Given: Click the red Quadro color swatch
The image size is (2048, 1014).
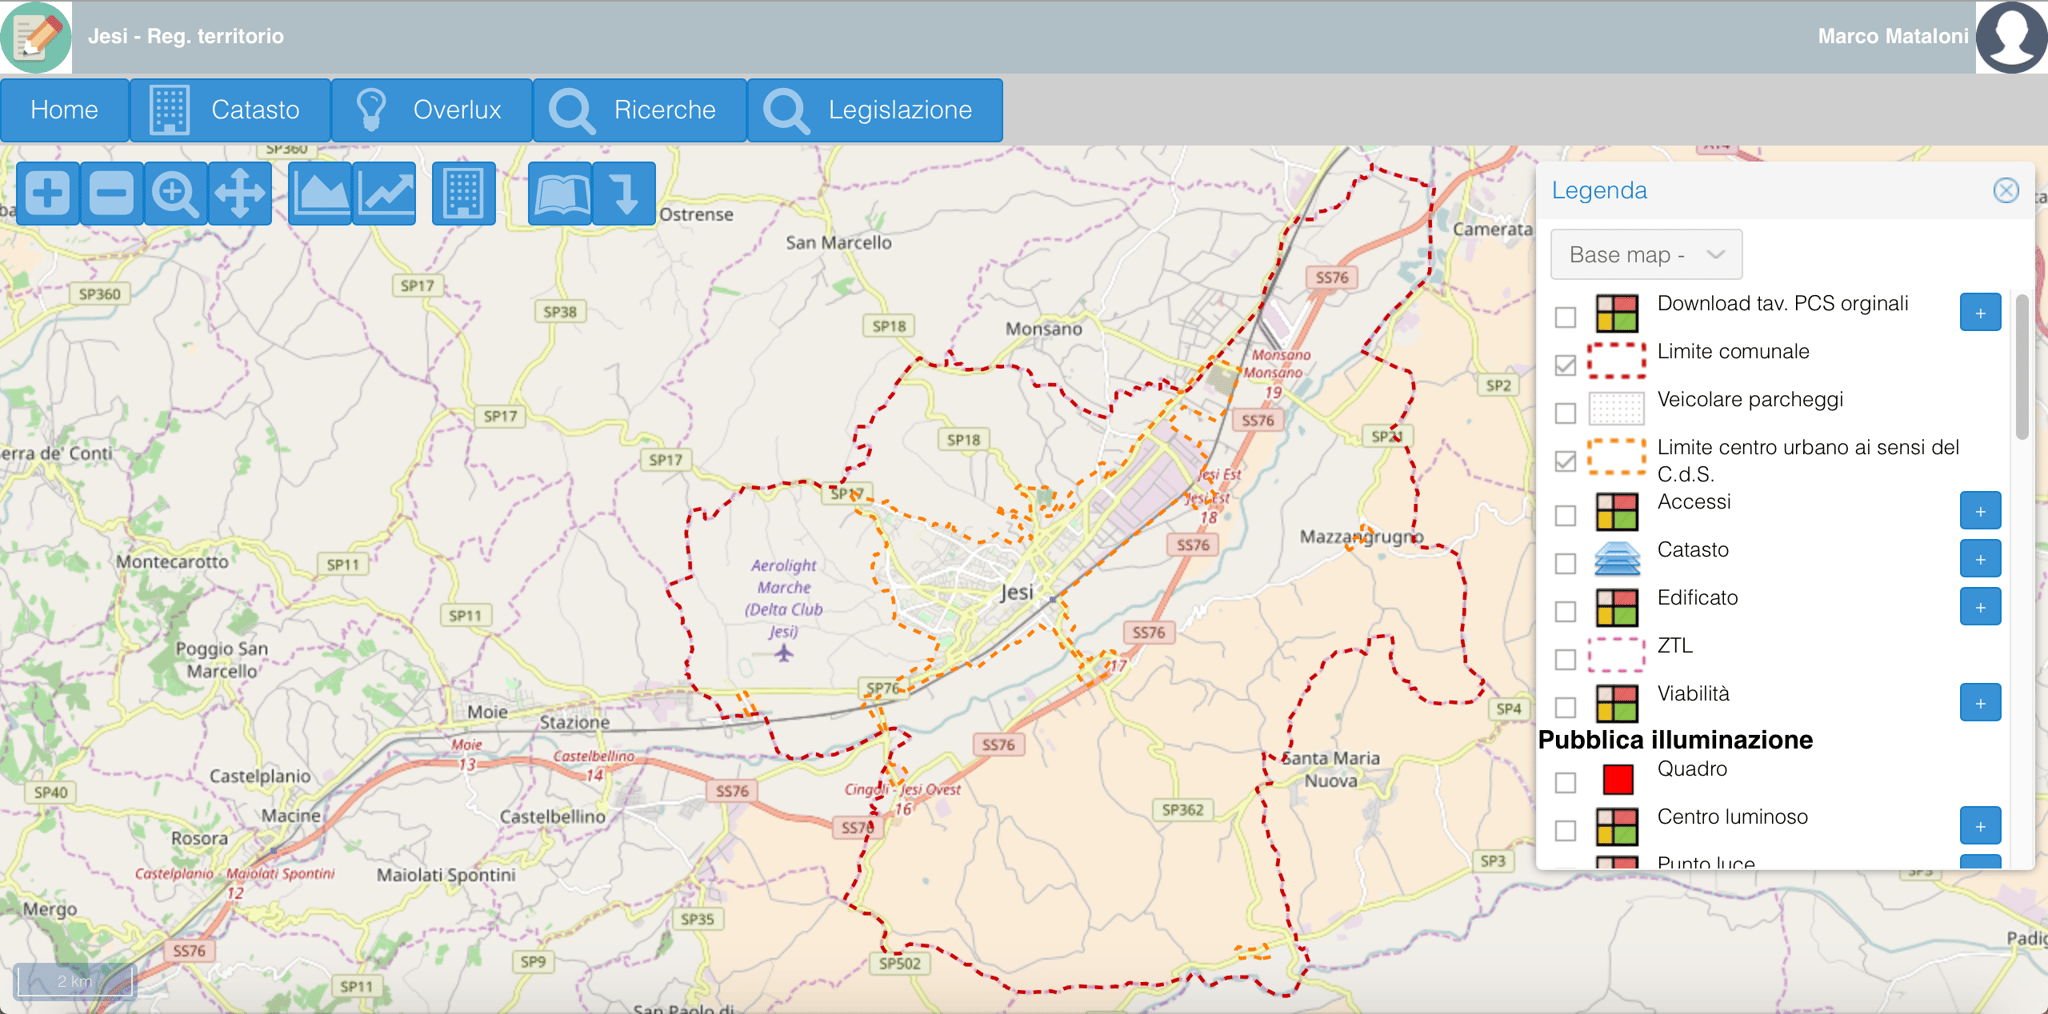Looking at the screenshot, I should 1617,779.
